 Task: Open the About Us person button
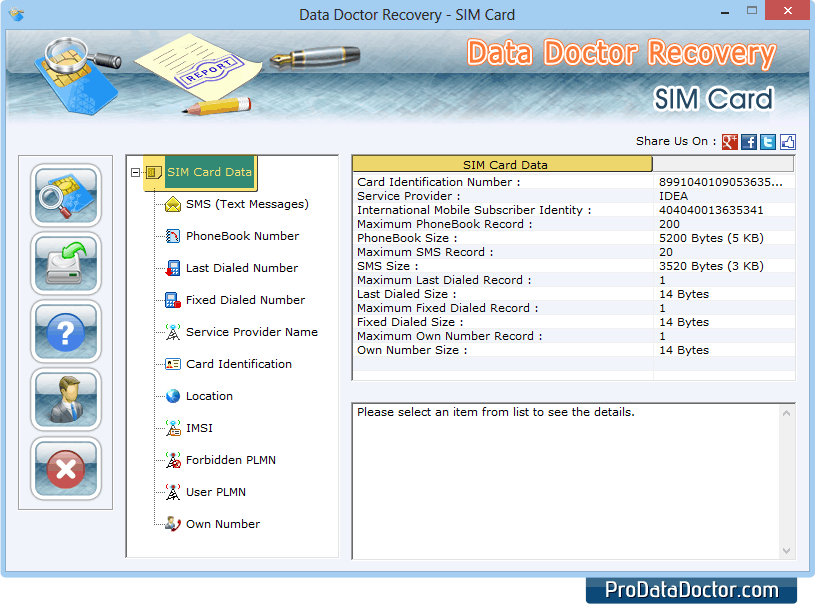pyautogui.click(x=65, y=399)
